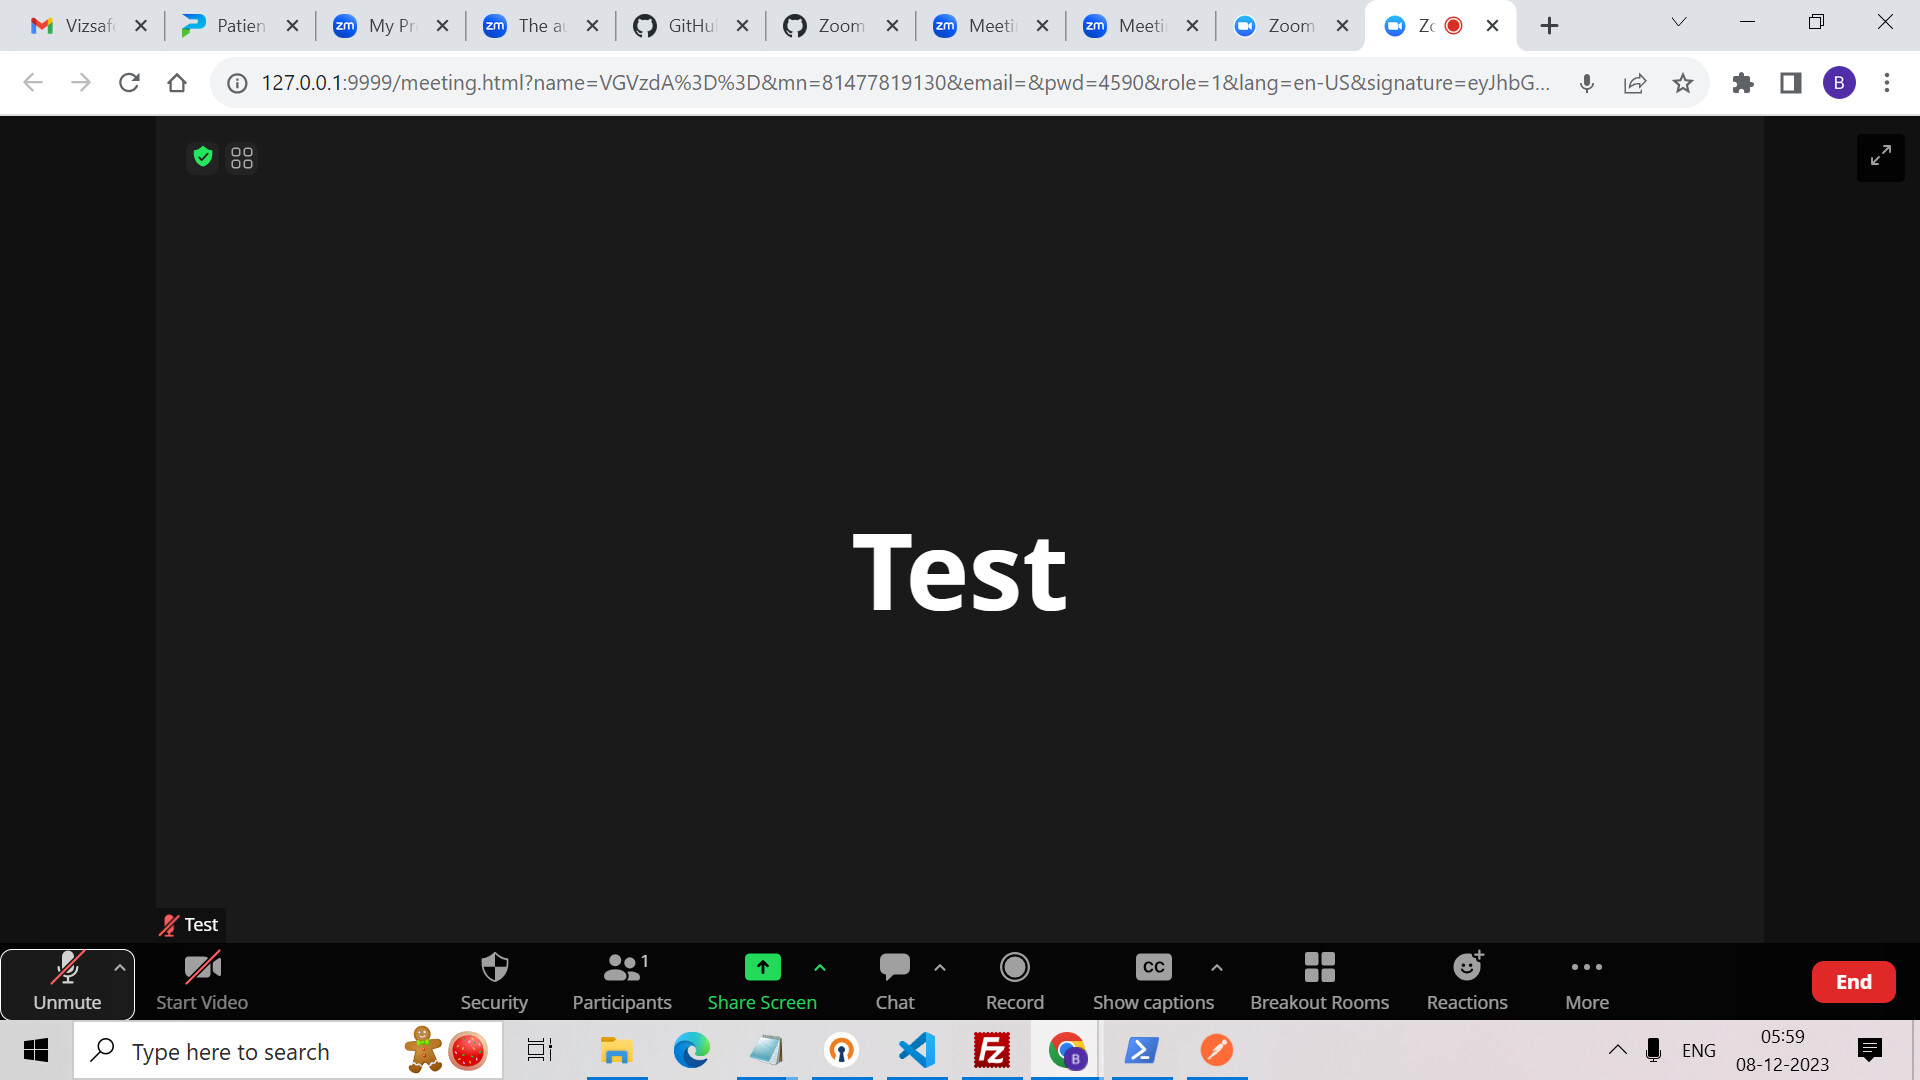1920x1080 pixels.
Task: End the meeting with red End button
Action: click(1853, 982)
